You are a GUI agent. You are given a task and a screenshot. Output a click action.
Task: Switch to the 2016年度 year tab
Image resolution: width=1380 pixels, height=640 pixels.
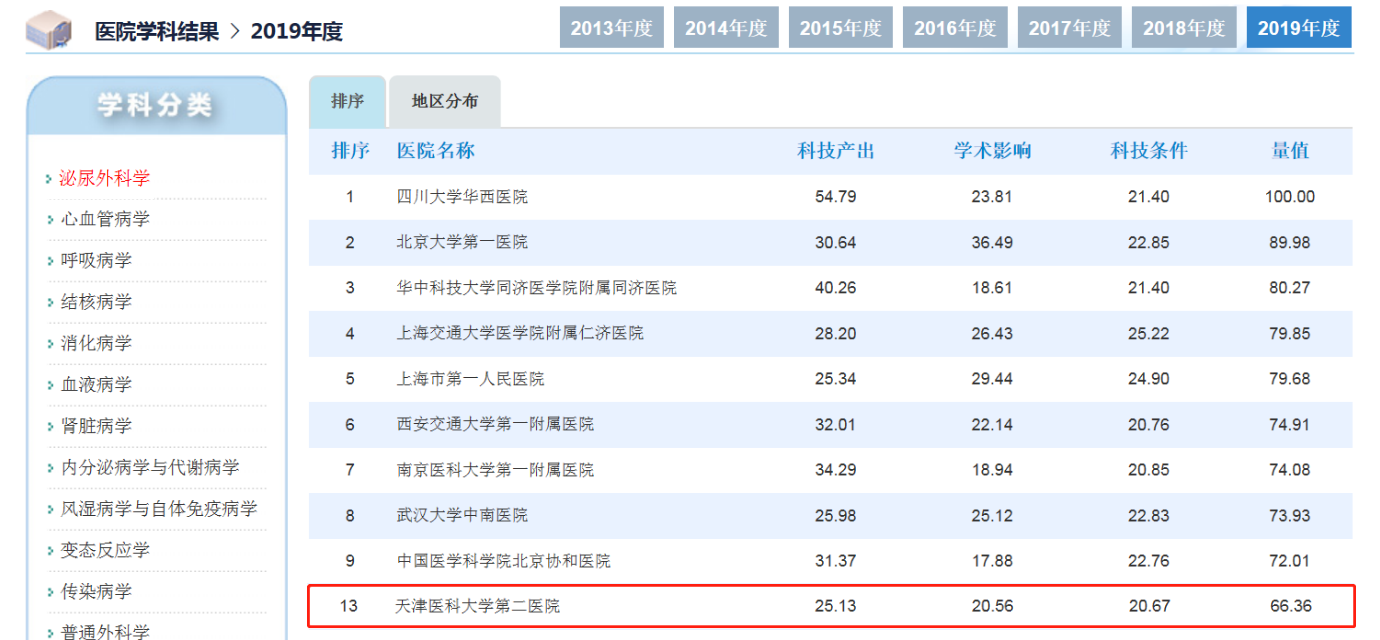pyautogui.click(x=955, y=28)
